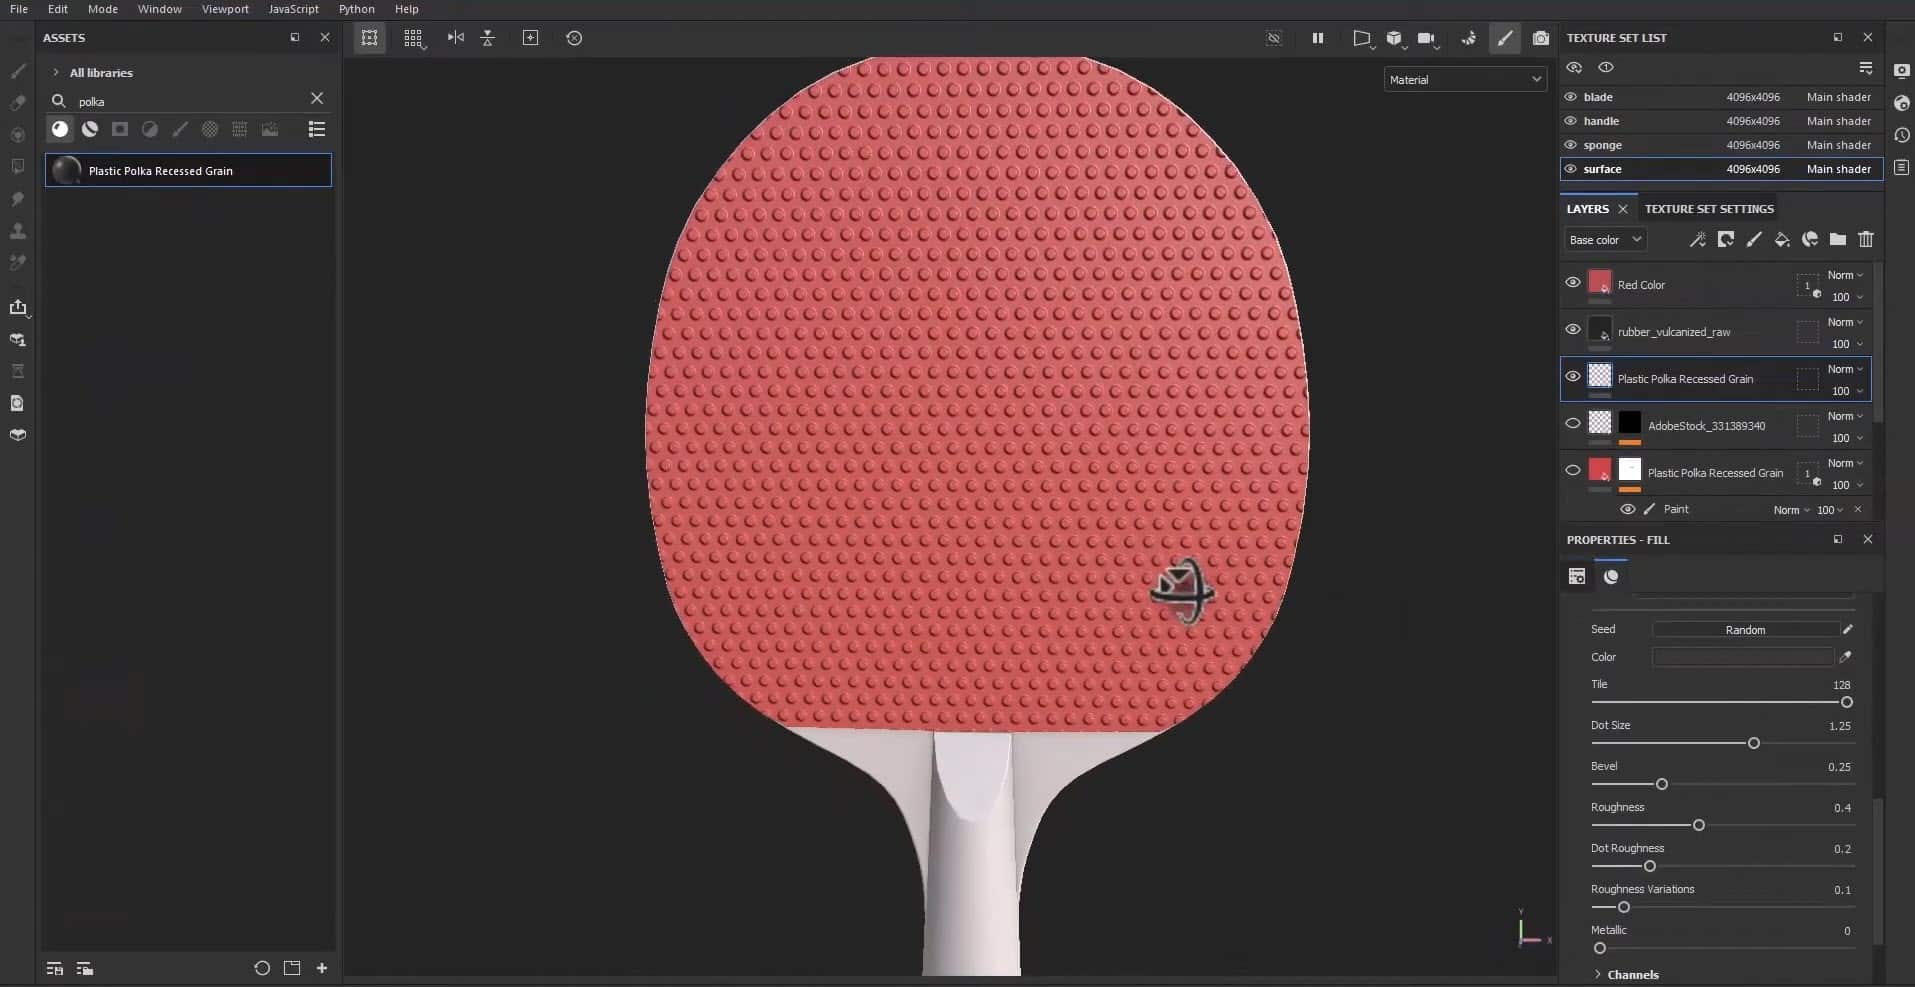Show the AdobeStock_331389340 layer
This screenshot has width=1915, height=987.
click(x=1572, y=424)
